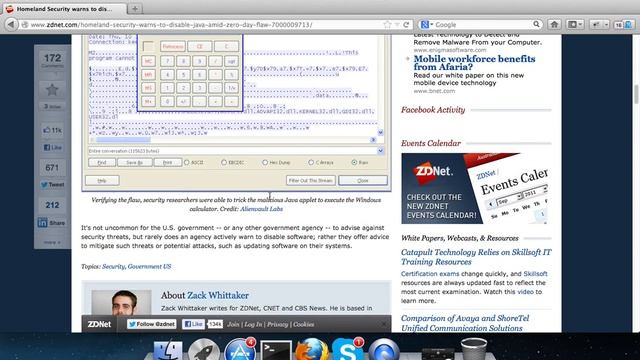640x360 pixels.
Task: Click the ZDNet logo in bottom bar
Action: [99, 324]
